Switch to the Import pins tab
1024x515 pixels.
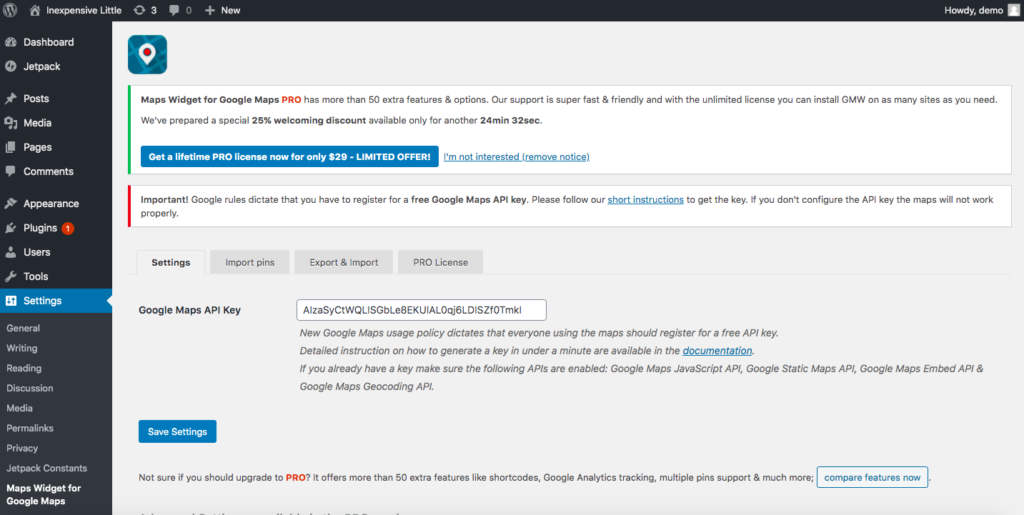click(x=249, y=262)
